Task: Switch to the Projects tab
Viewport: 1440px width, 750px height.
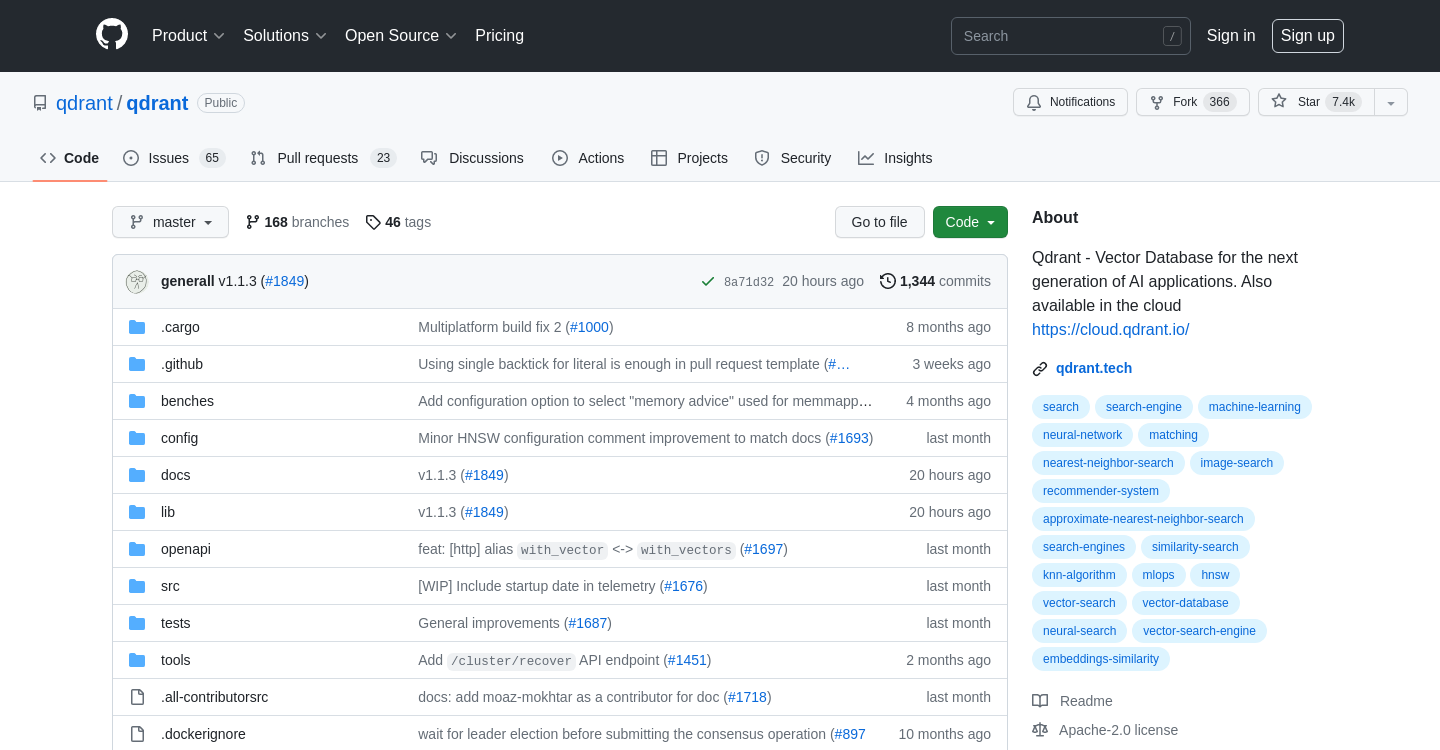Action: click(689, 158)
